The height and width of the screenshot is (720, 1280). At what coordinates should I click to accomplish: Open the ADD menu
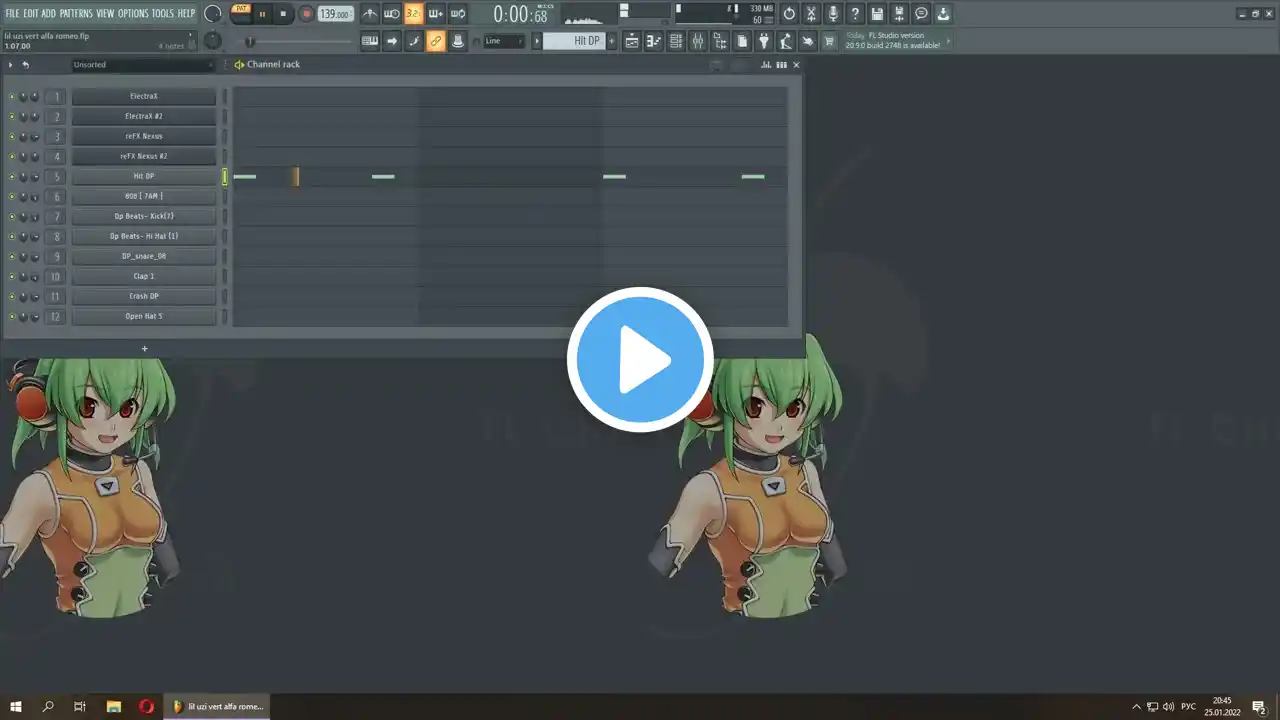(x=49, y=13)
